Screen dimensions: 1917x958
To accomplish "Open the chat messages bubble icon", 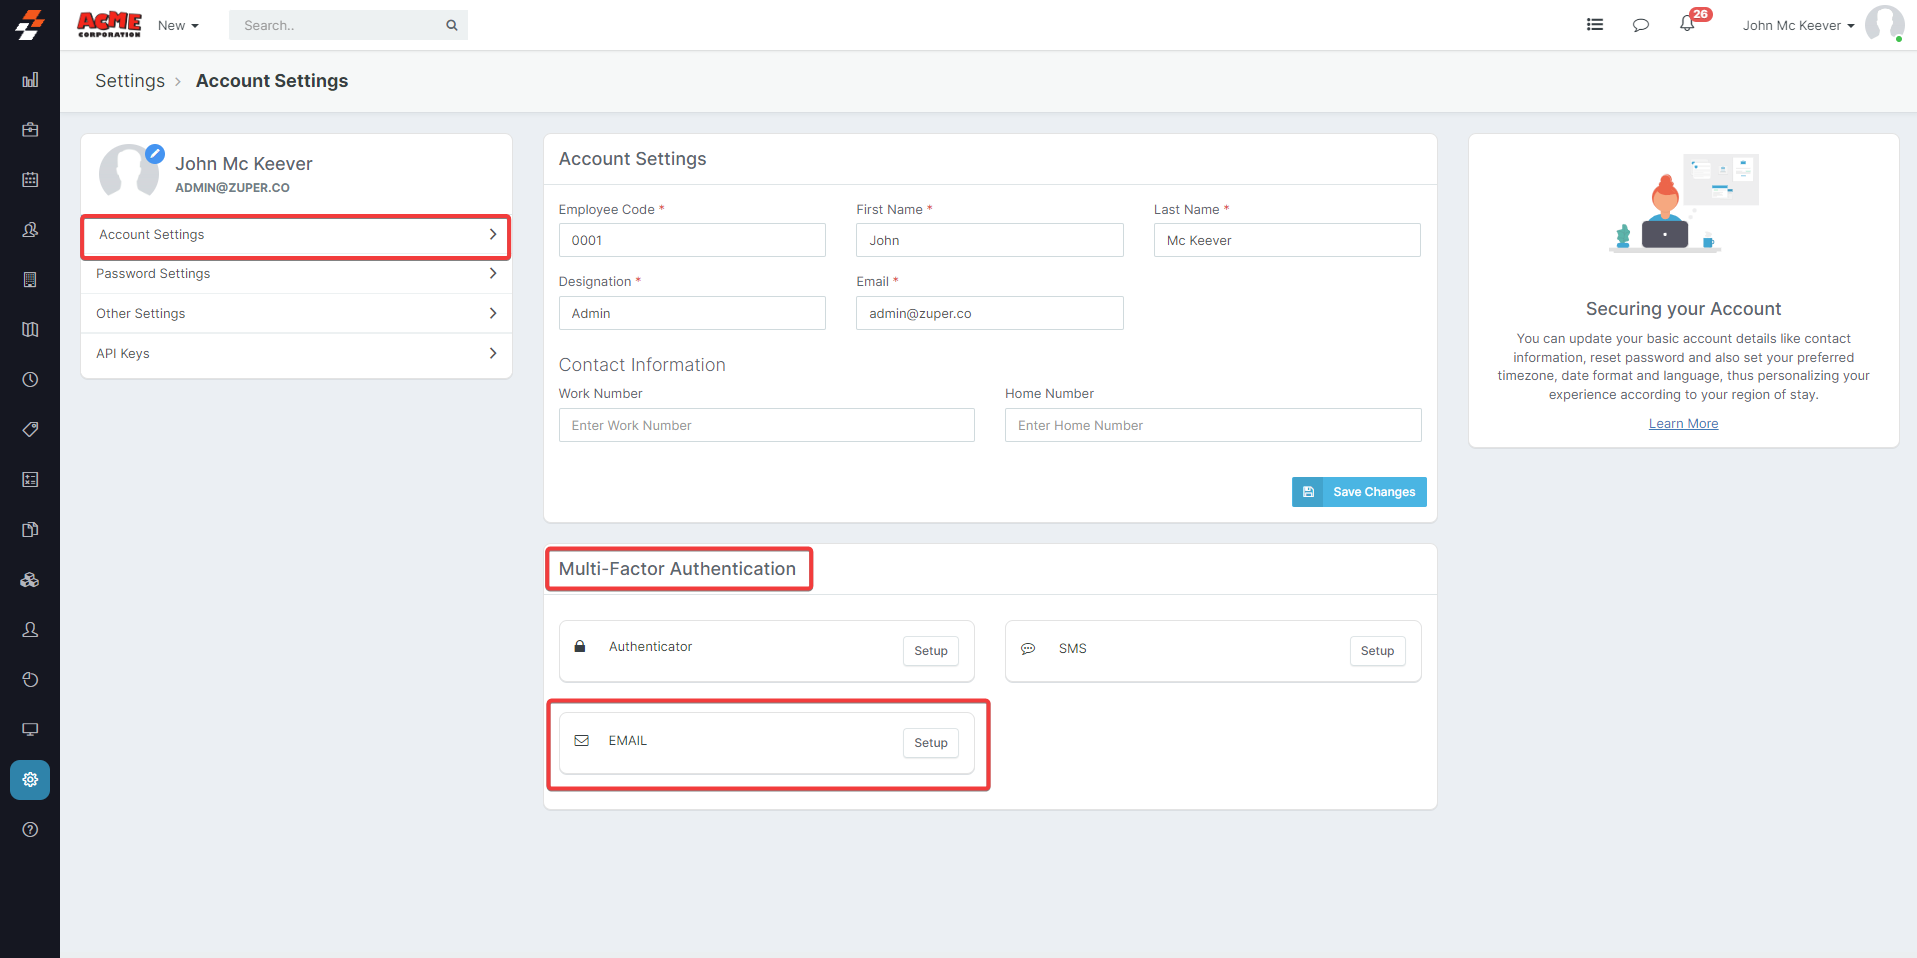I will (x=1640, y=25).
